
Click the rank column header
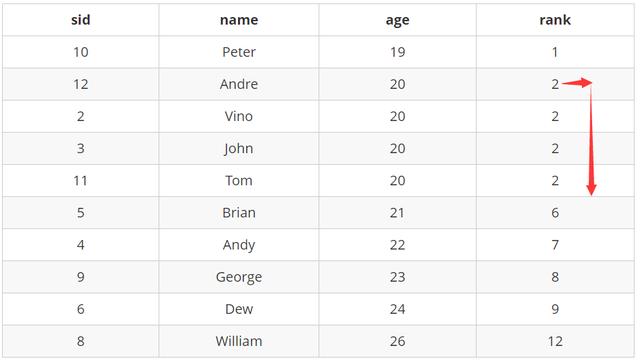[x=555, y=20]
